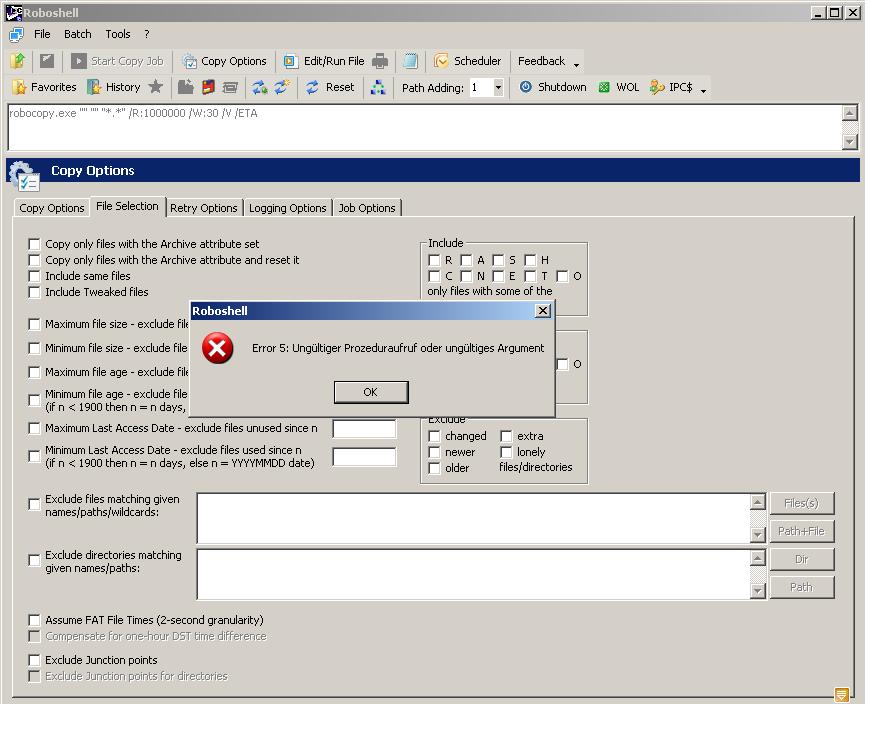Click the IPC$ toolbar button

(671, 87)
